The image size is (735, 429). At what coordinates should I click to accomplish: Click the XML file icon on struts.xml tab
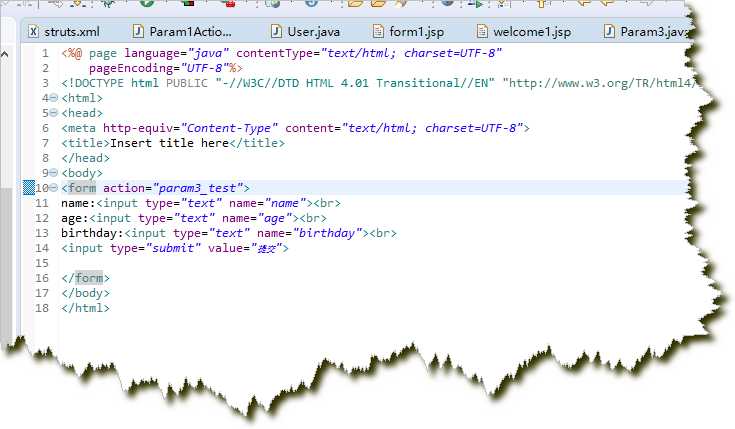click(33, 31)
